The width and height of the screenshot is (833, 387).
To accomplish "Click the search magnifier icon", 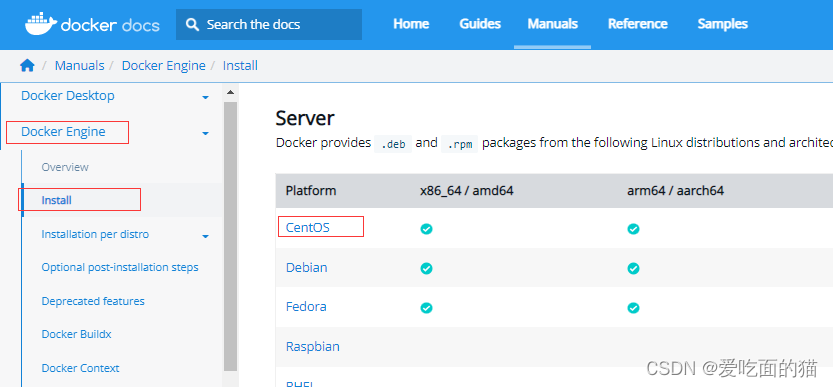I will point(193,24).
